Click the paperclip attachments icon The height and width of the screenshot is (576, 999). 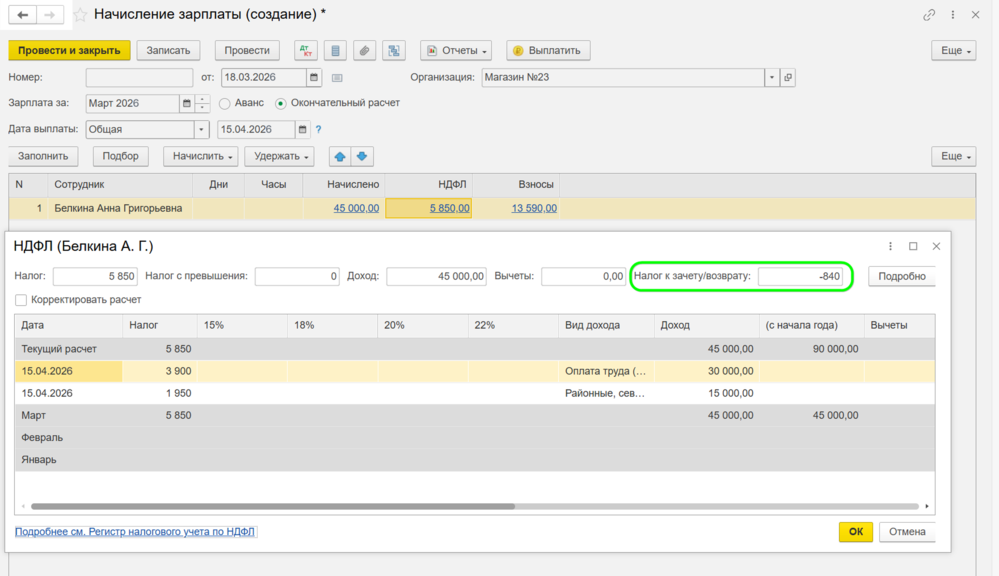click(365, 50)
